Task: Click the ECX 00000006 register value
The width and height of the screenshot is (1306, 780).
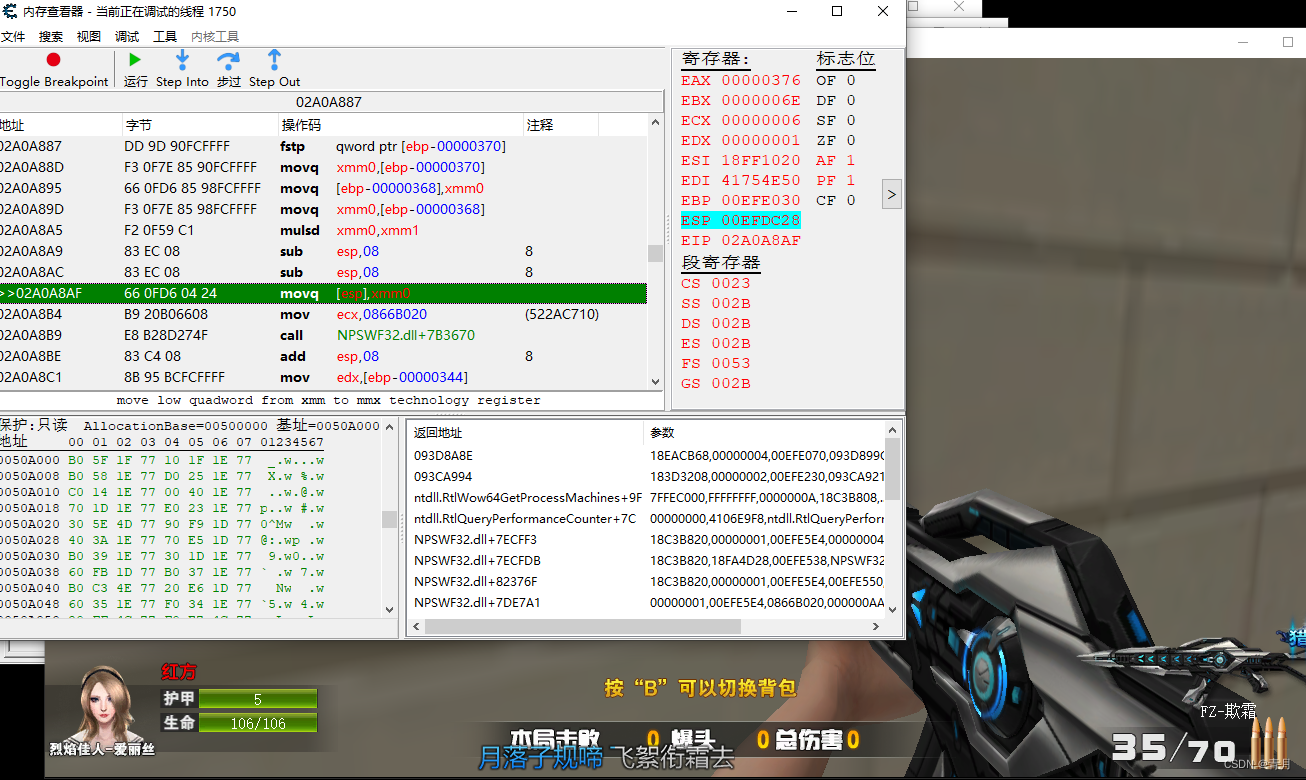Action: pyautogui.click(x=741, y=120)
